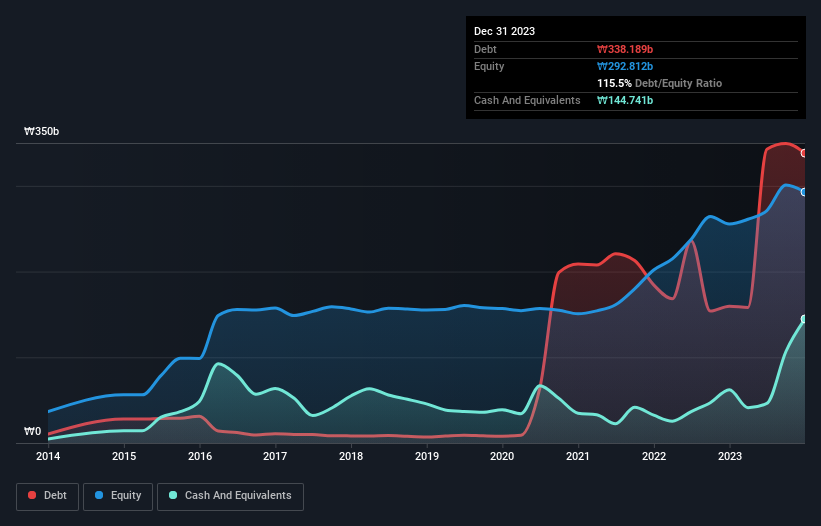Click the teal Cash legend dot
The image size is (821, 526).
(173, 495)
